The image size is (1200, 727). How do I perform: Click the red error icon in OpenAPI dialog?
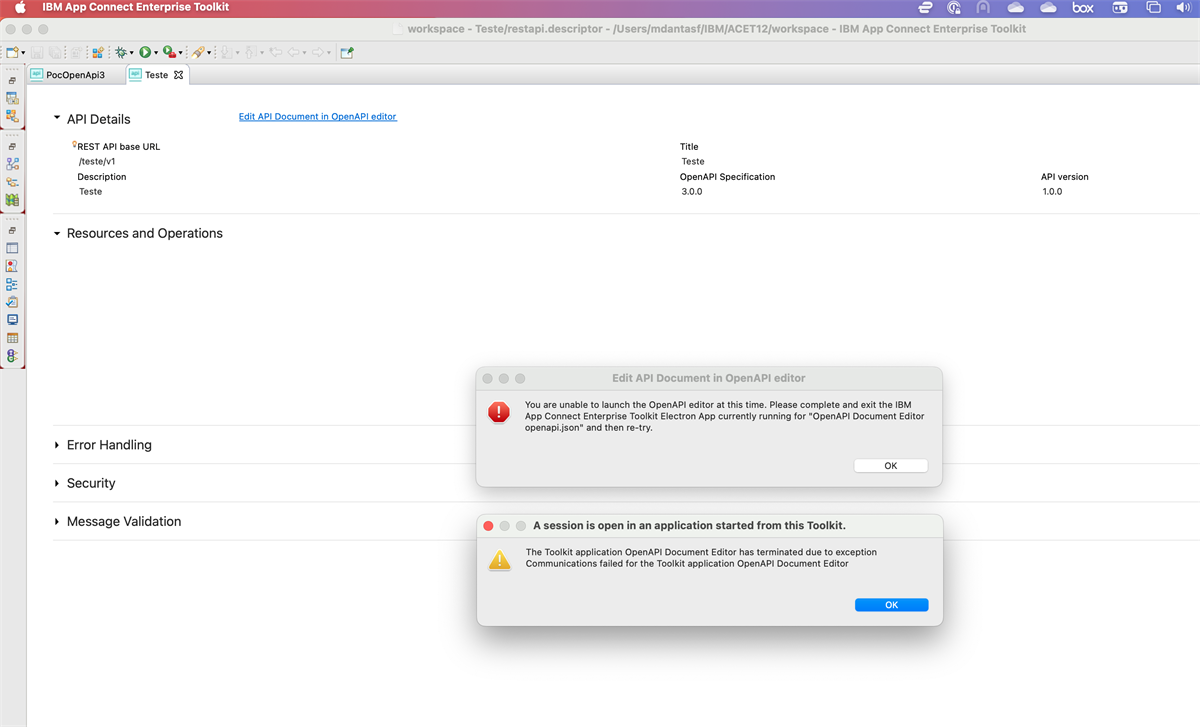pos(499,411)
